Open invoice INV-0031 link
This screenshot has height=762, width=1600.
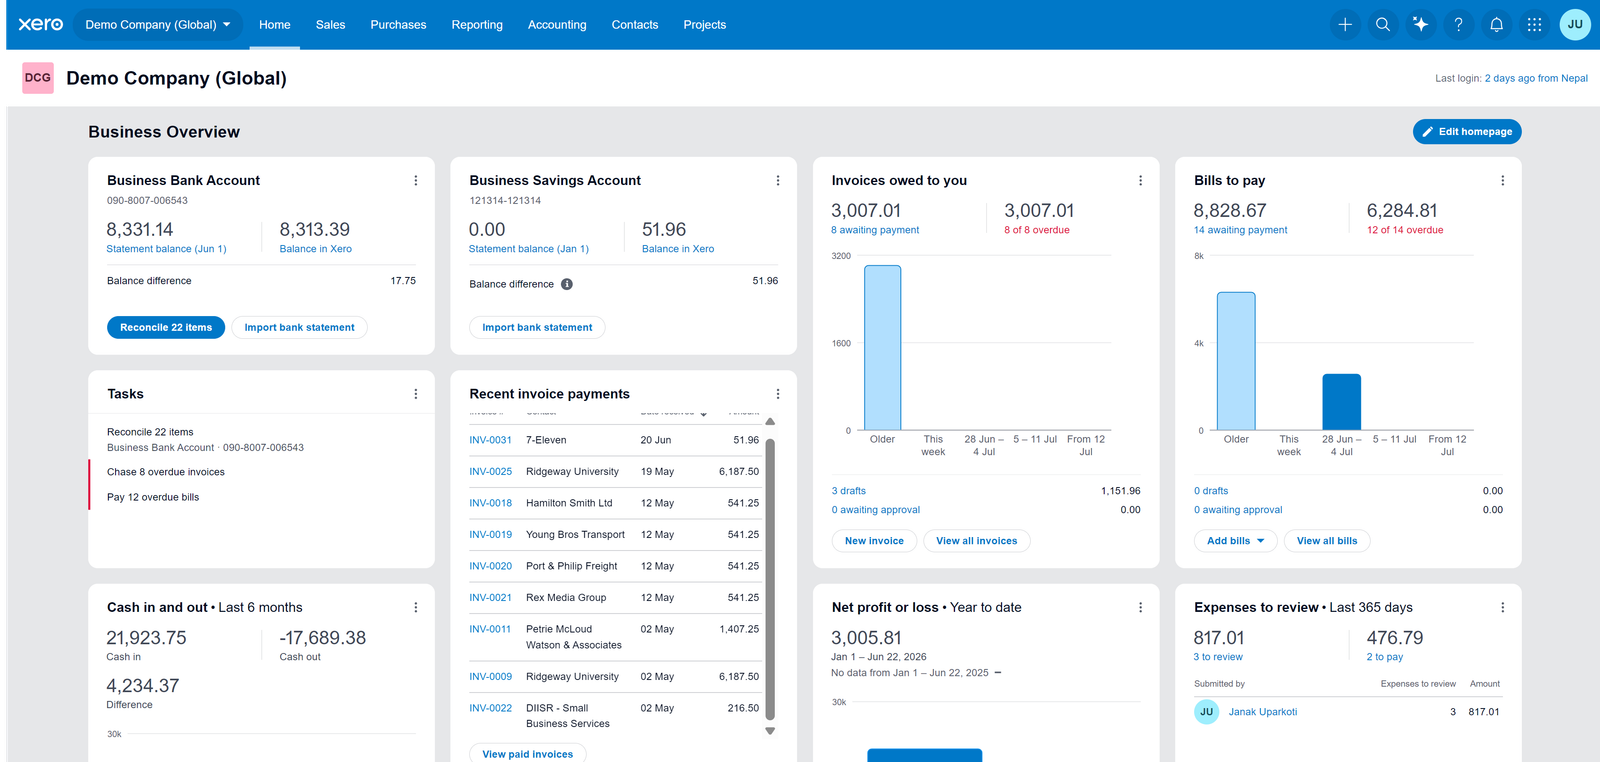[x=490, y=440]
